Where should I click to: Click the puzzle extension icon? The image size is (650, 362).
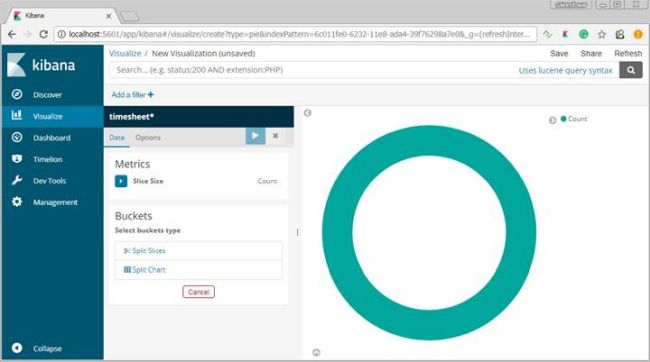point(620,34)
